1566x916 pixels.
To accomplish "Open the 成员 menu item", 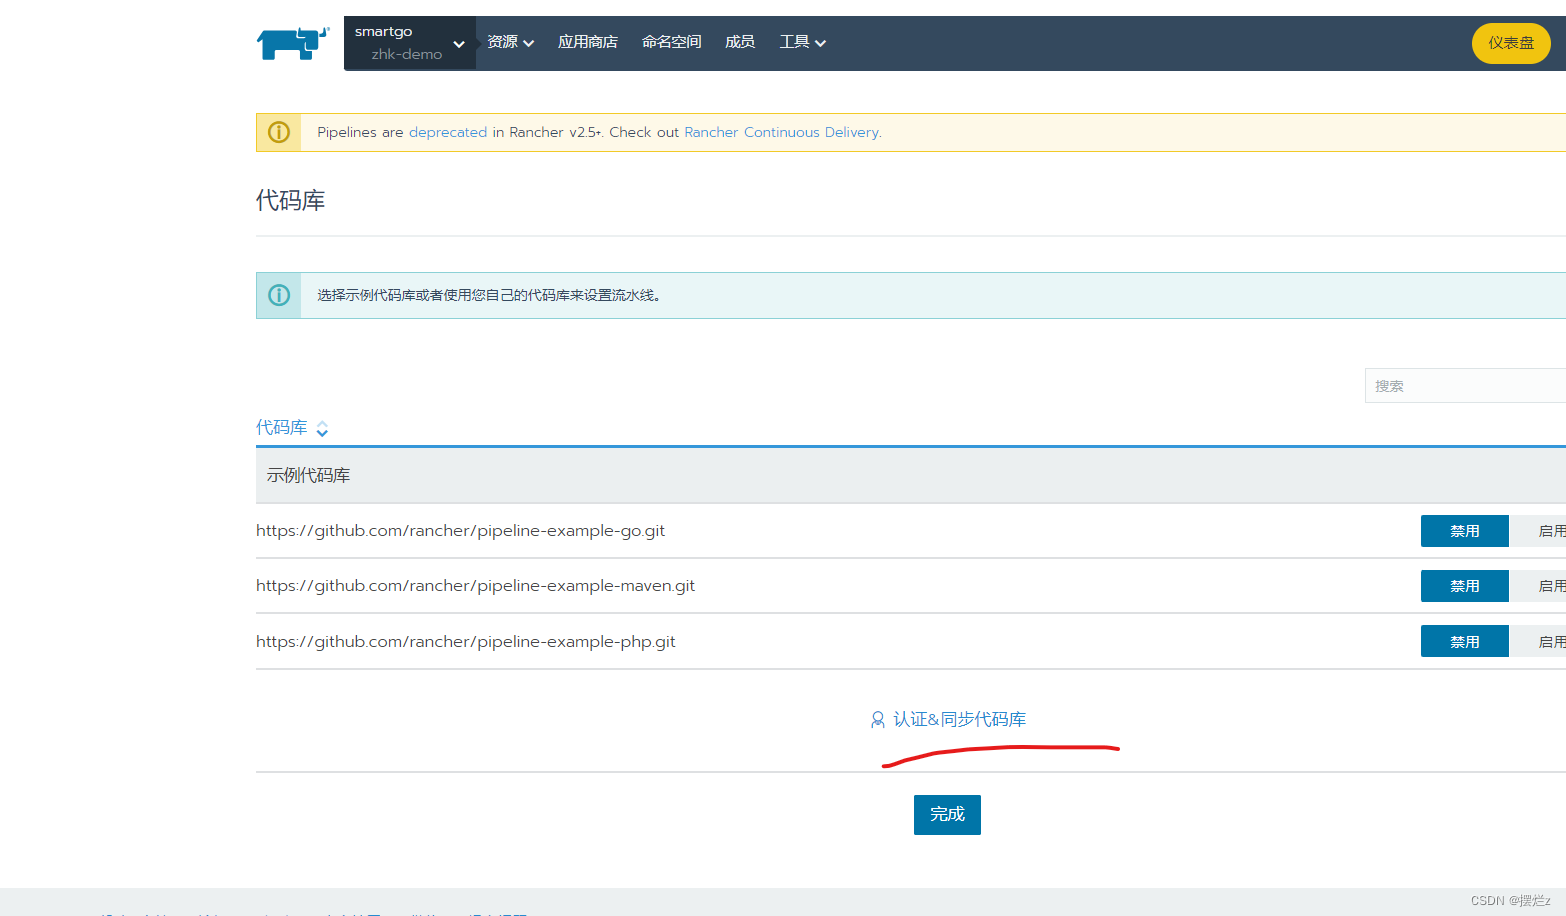I will click(x=740, y=42).
